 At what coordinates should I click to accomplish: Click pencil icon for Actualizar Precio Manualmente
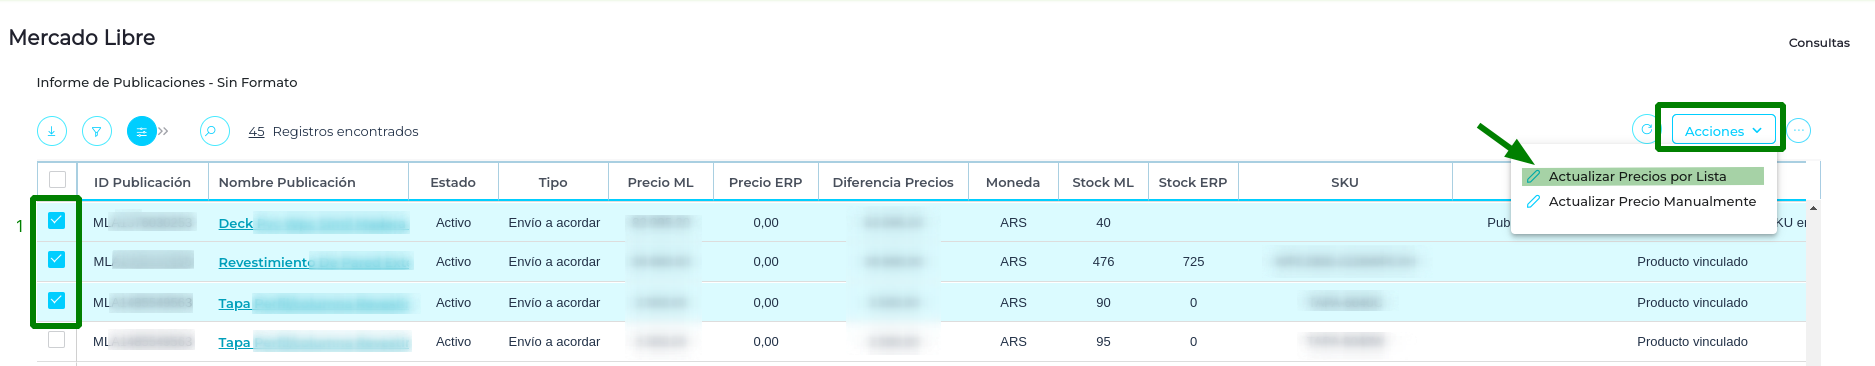[1533, 201]
